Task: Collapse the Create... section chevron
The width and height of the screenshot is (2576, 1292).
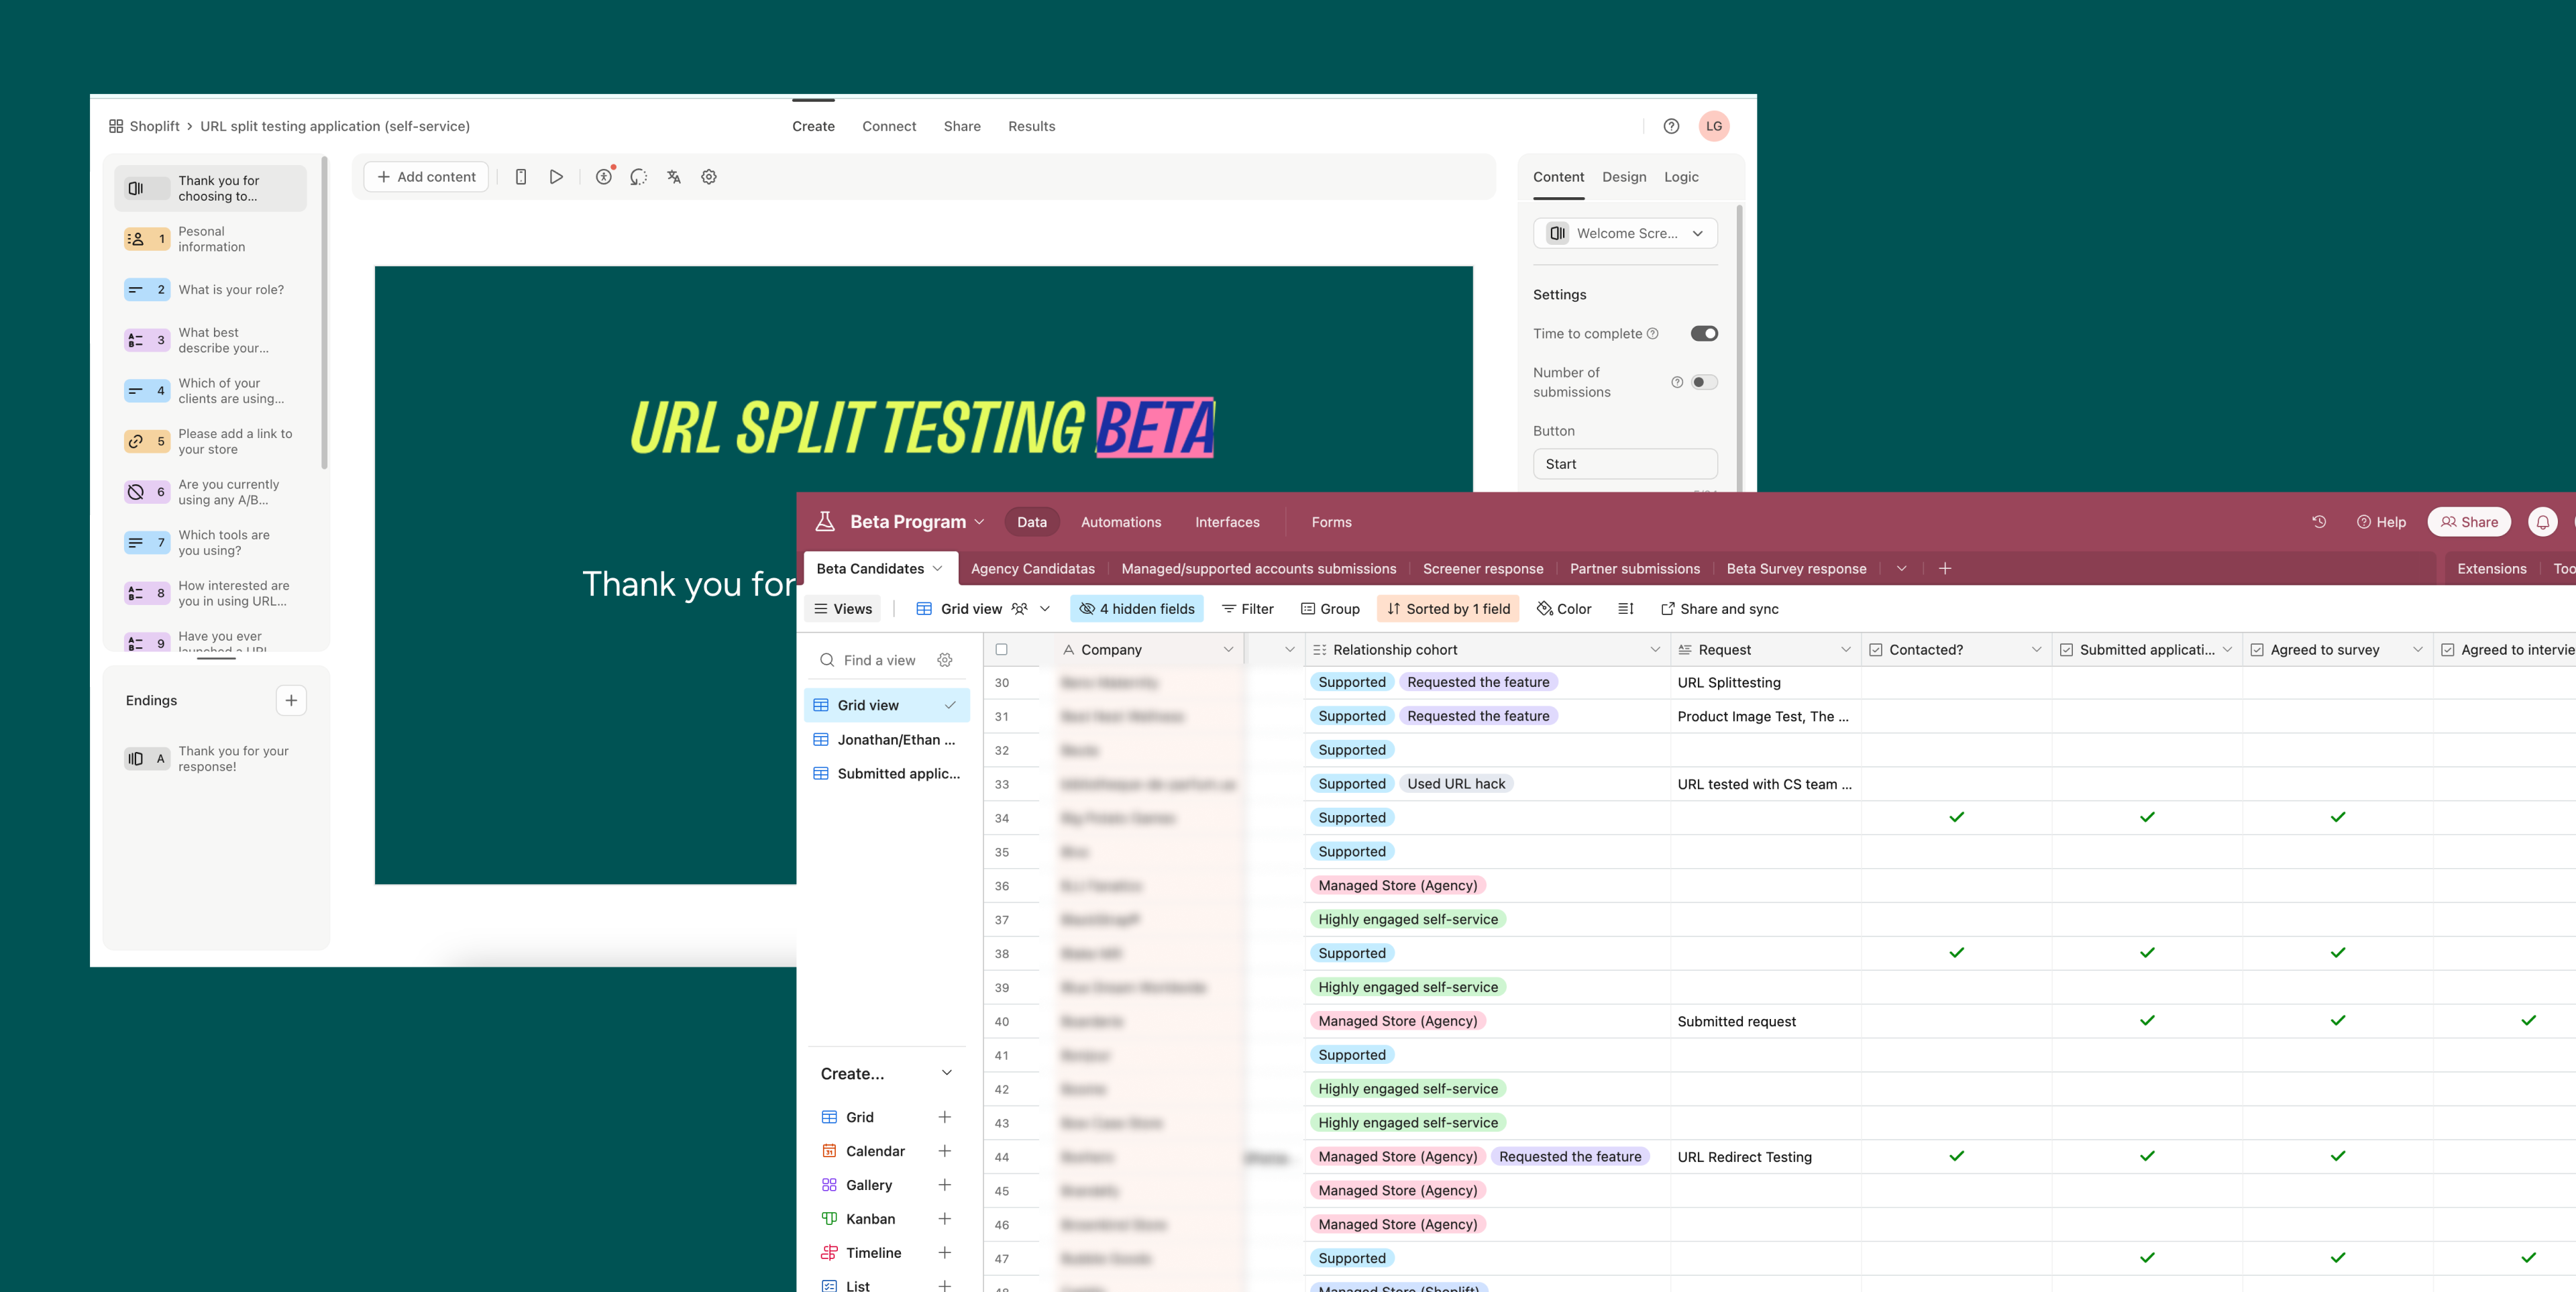Action: click(x=946, y=1073)
